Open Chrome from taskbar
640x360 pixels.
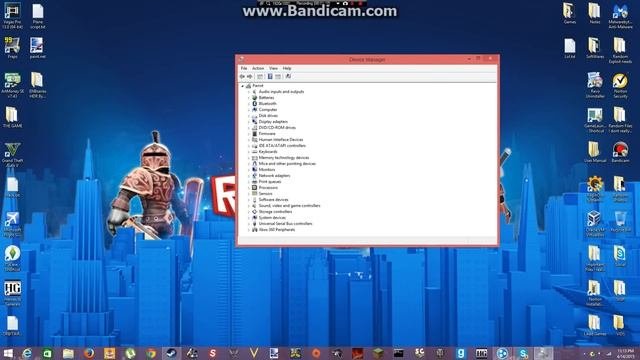[151, 353]
